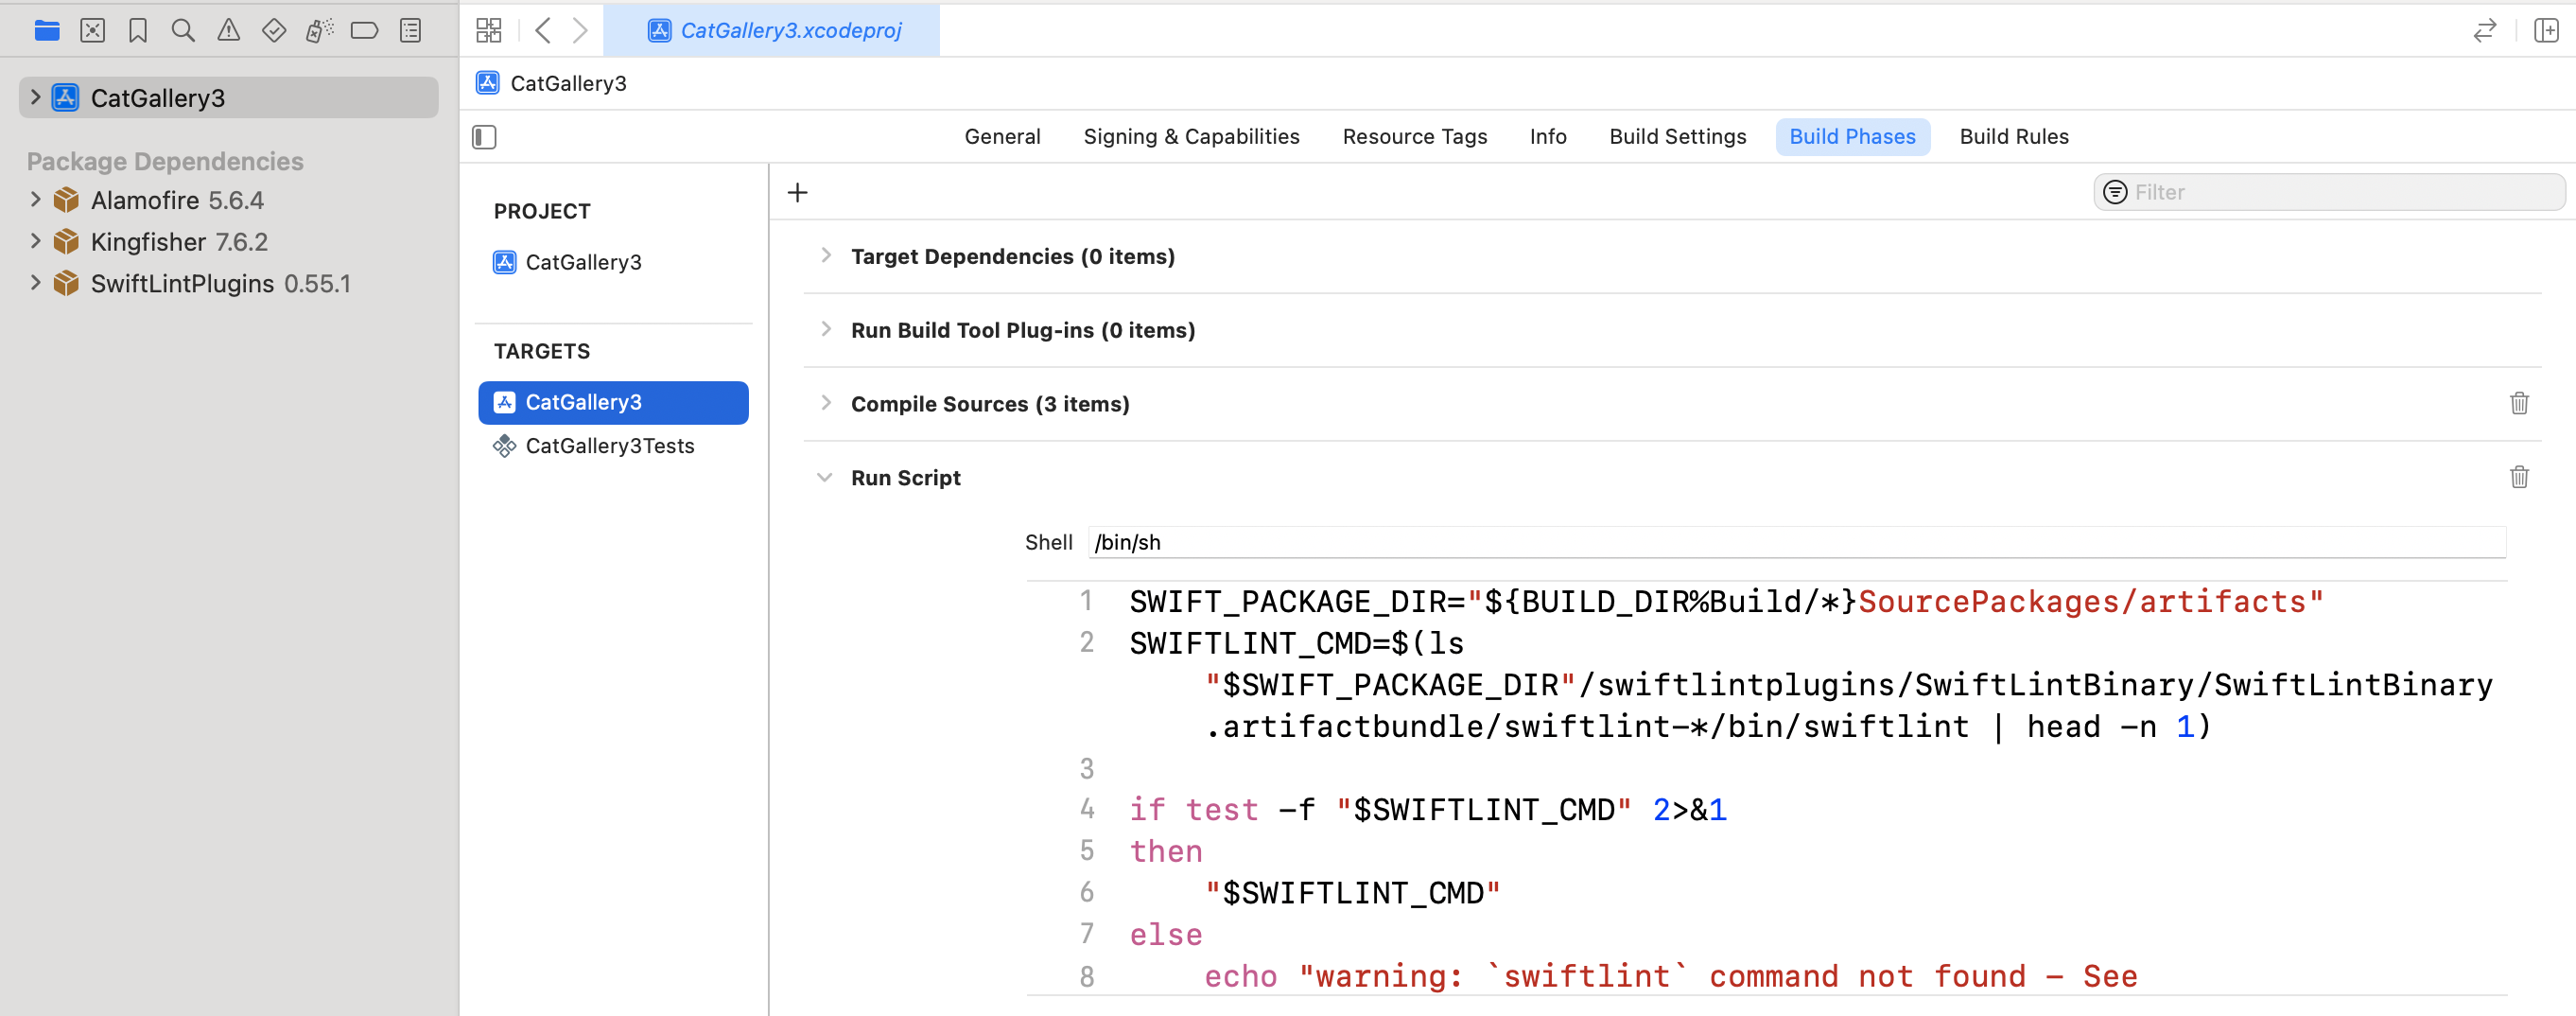Expand Run Build Tool Plug-ins phase
The image size is (2576, 1016).
point(826,330)
